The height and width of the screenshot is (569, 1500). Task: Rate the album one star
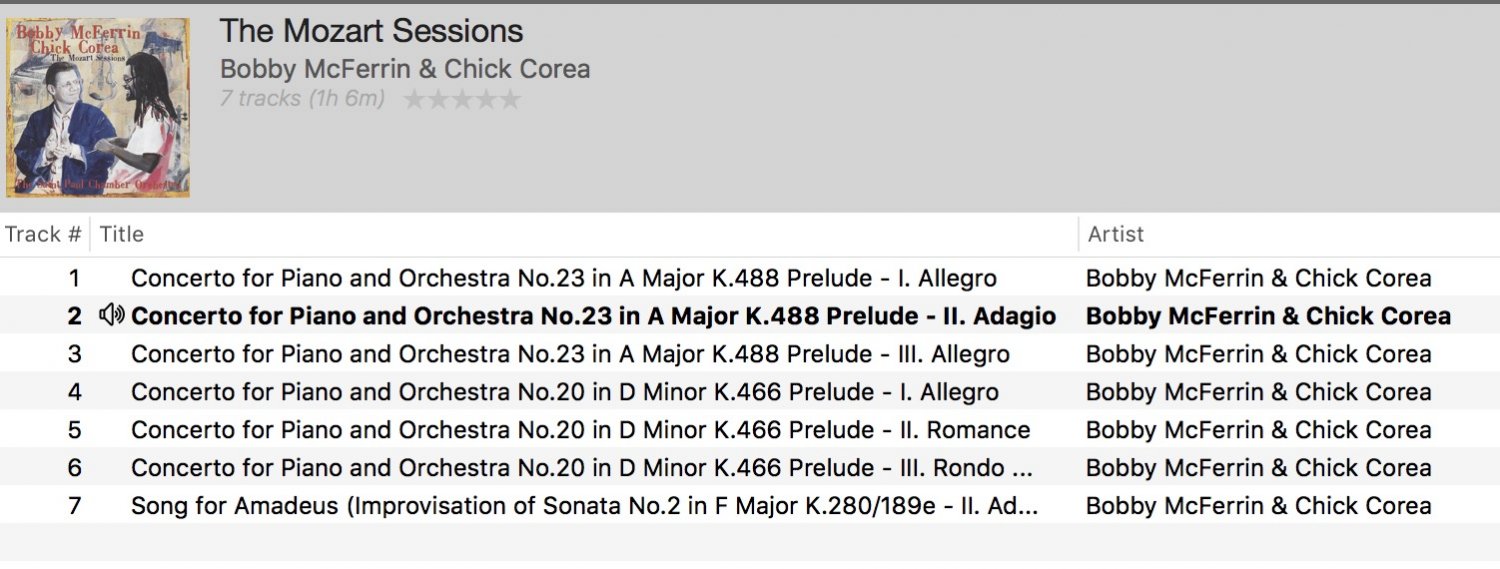(414, 99)
